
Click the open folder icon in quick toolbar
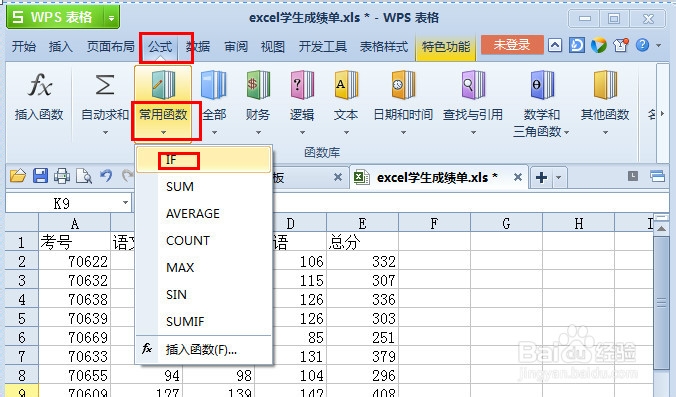[x=18, y=176]
